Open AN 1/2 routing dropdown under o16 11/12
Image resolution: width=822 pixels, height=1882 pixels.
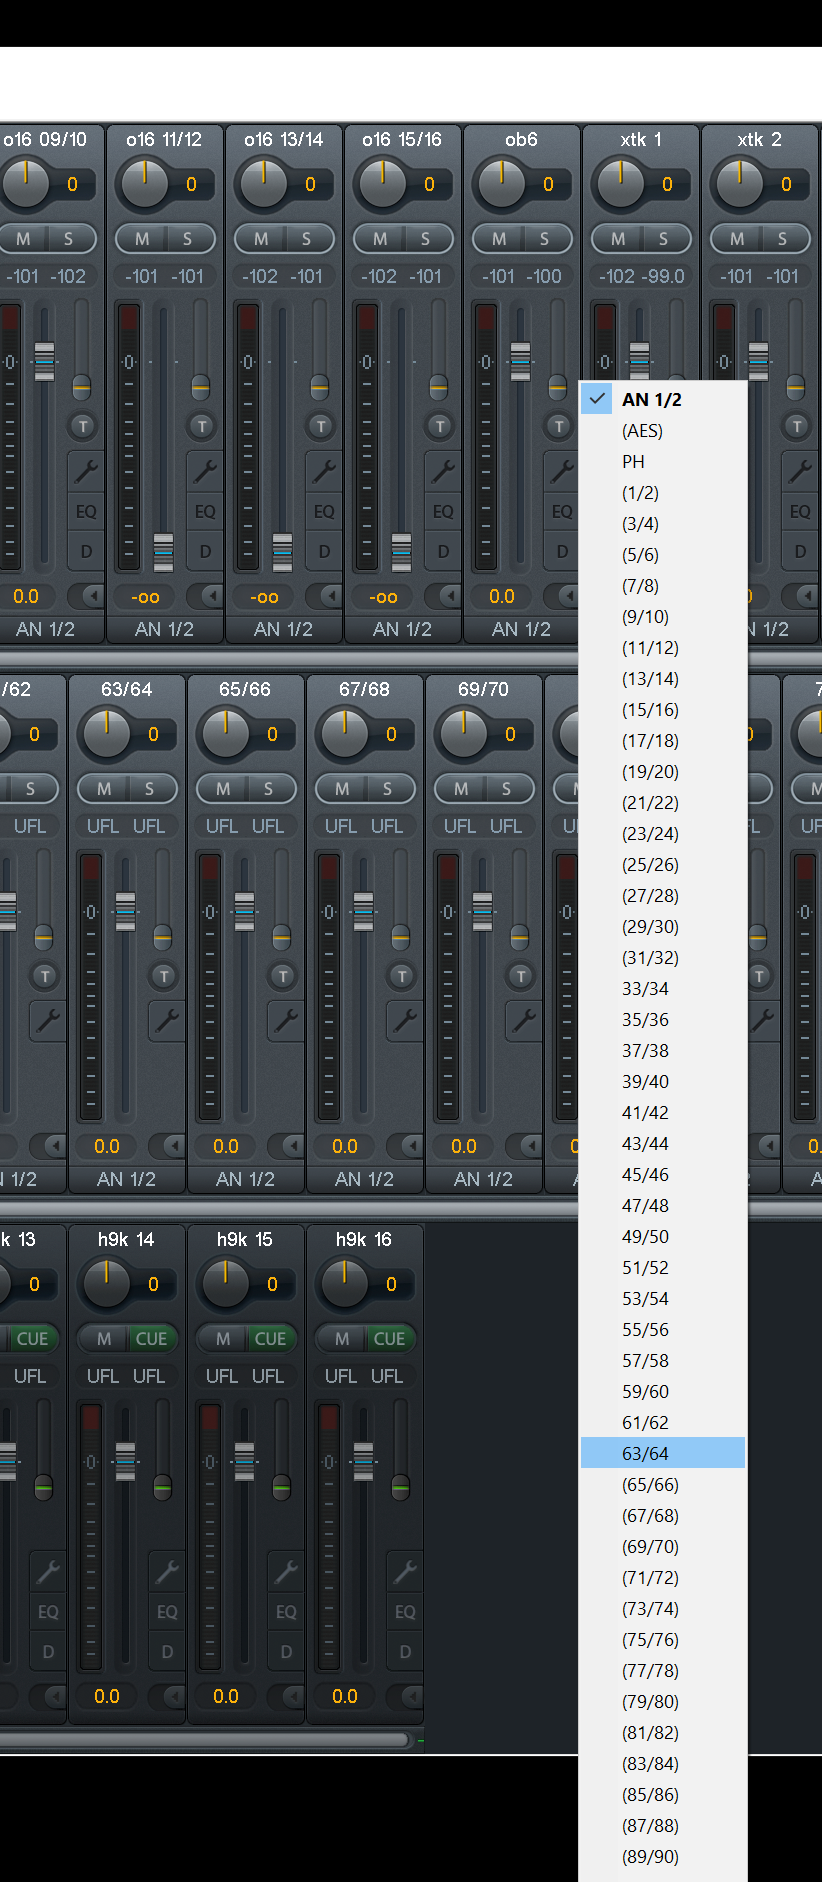(x=165, y=629)
